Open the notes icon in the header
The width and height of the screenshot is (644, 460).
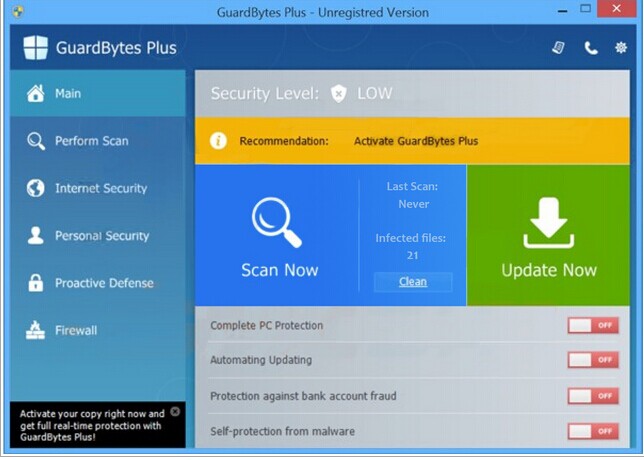pos(558,48)
